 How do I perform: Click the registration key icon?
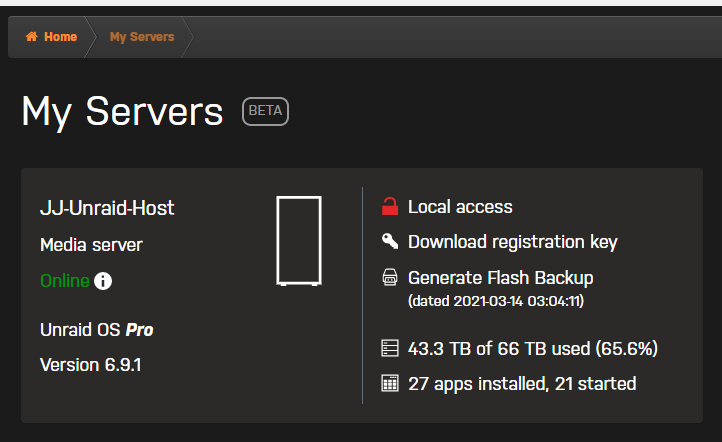(x=390, y=241)
